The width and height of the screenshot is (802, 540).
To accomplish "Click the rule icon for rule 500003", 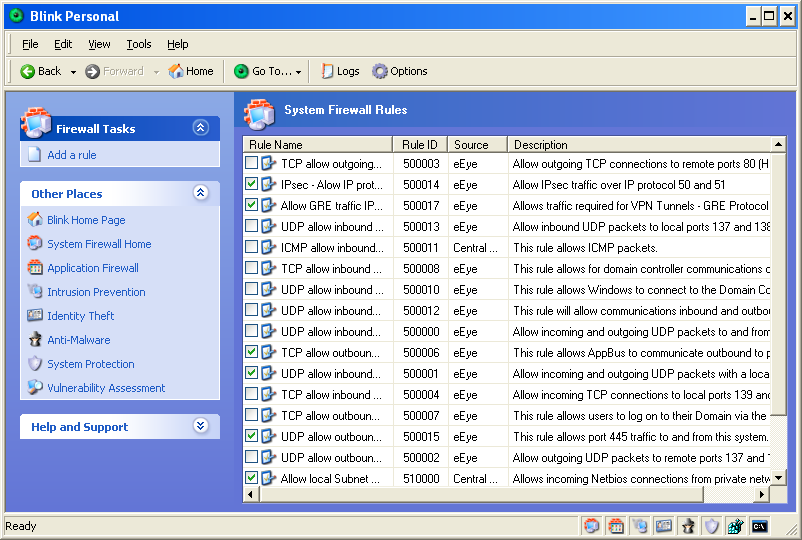I will tap(269, 164).
